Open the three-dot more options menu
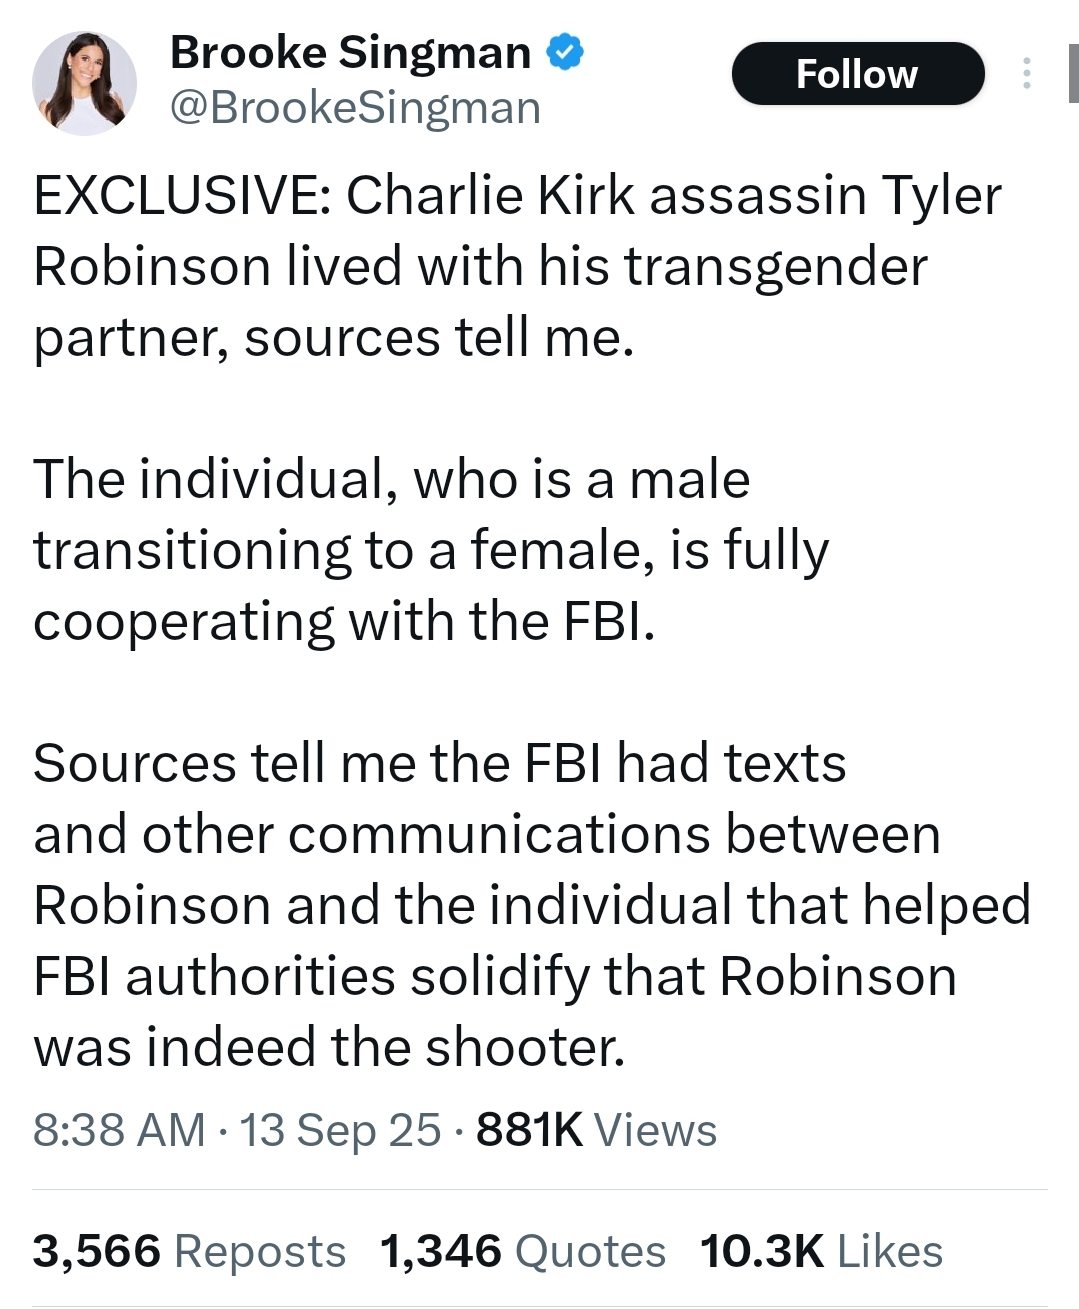Image resolution: width=1079 pixels, height=1309 pixels. (1026, 73)
